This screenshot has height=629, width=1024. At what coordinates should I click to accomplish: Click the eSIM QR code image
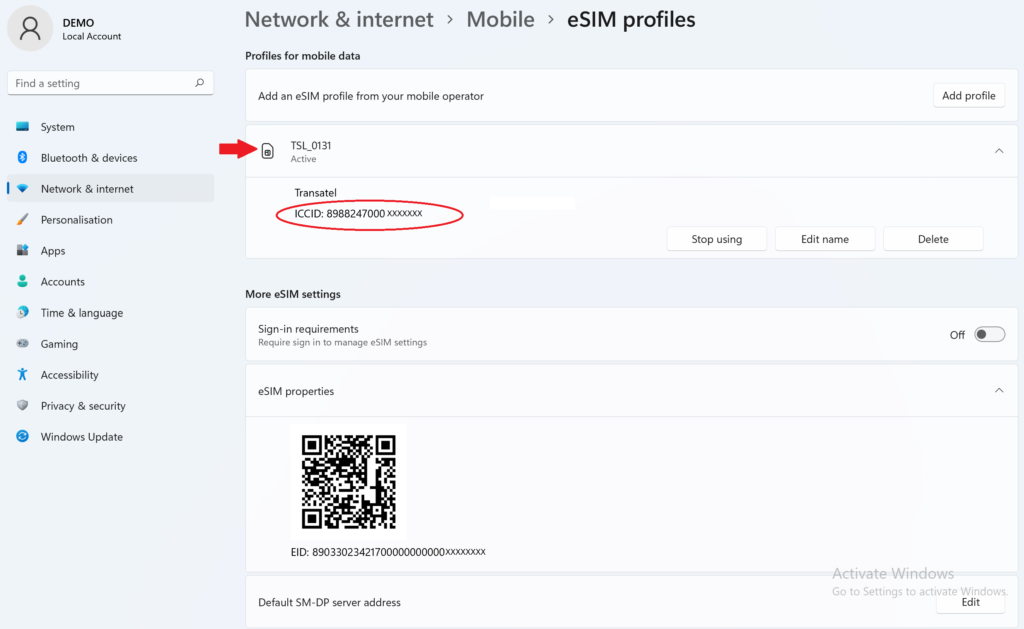tap(349, 481)
